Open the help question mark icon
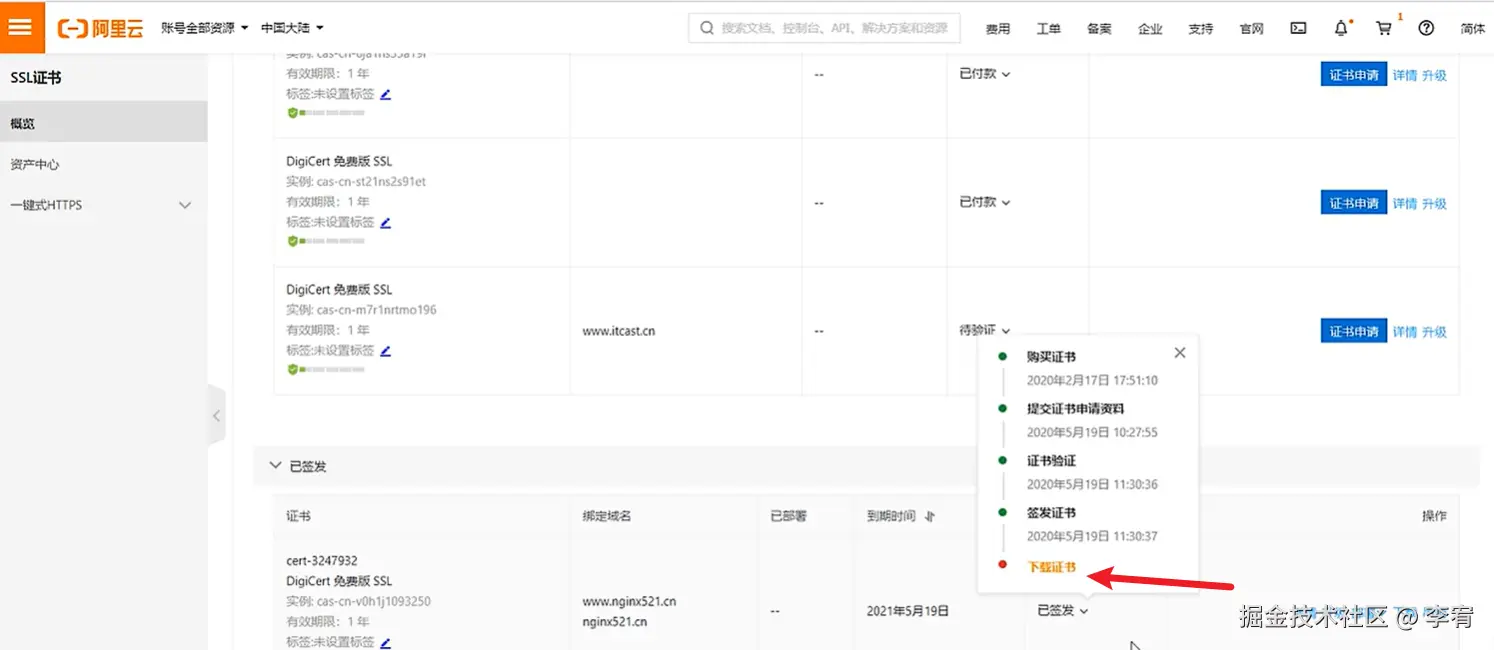Screen dimensions: 1494x650 click(1426, 28)
